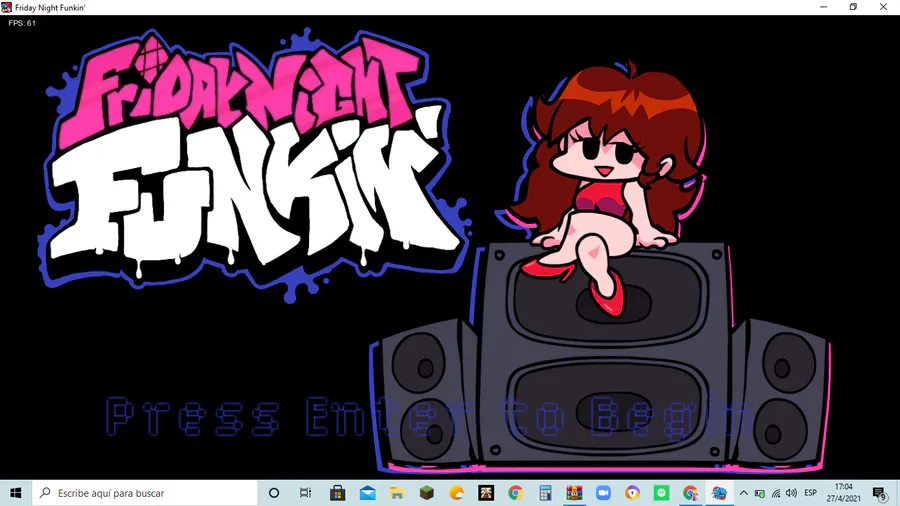Viewport: 900px width, 506px height.
Task: Change the ESP input language
Action: pos(810,493)
